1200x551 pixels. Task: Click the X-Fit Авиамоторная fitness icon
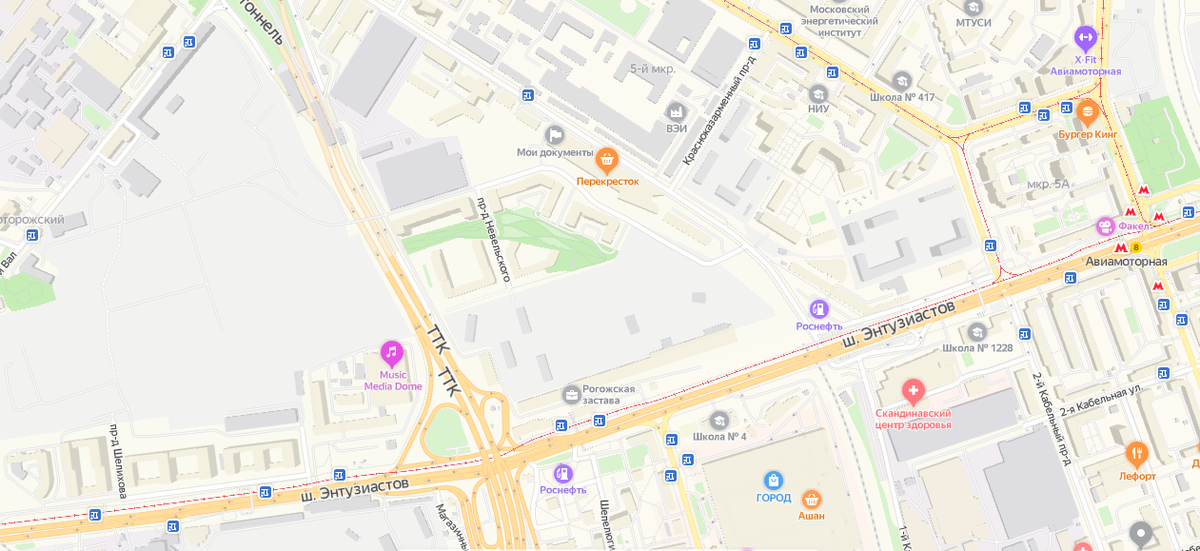click(1085, 39)
